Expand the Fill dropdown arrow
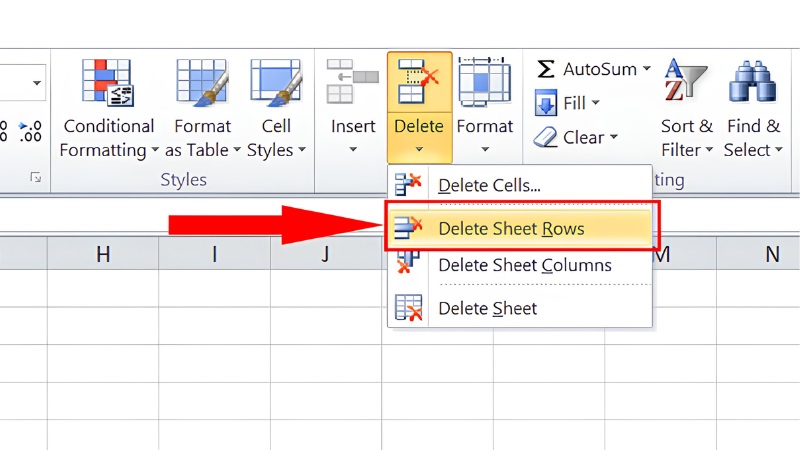The height and width of the screenshot is (450, 800). (595, 103)
